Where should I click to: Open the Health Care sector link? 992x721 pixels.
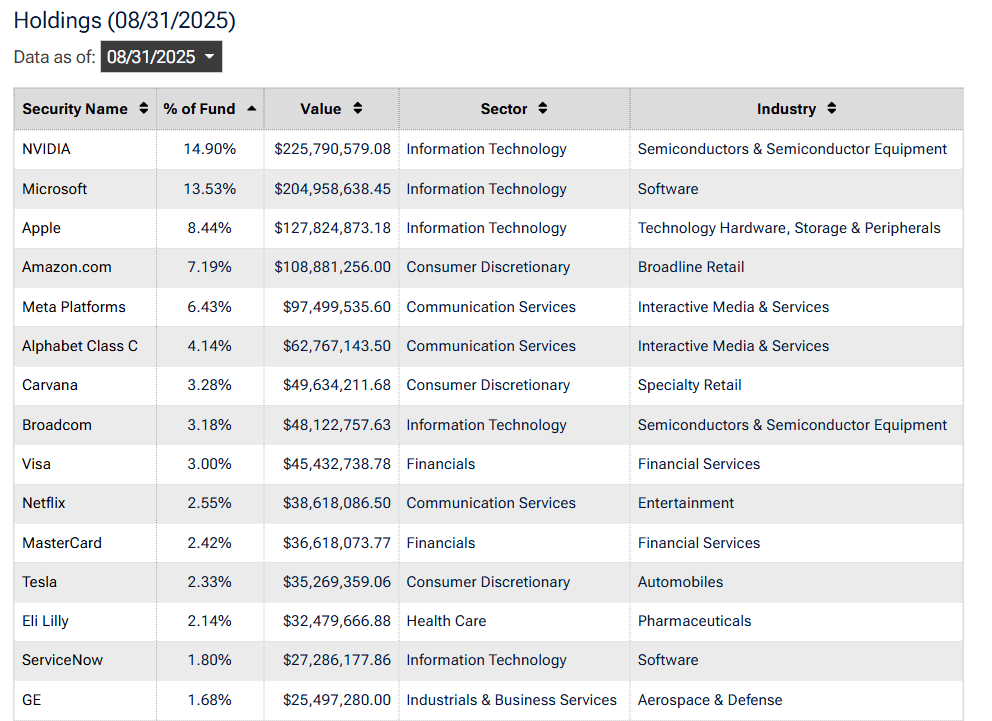pyautogui.click(x=446, y=621)
